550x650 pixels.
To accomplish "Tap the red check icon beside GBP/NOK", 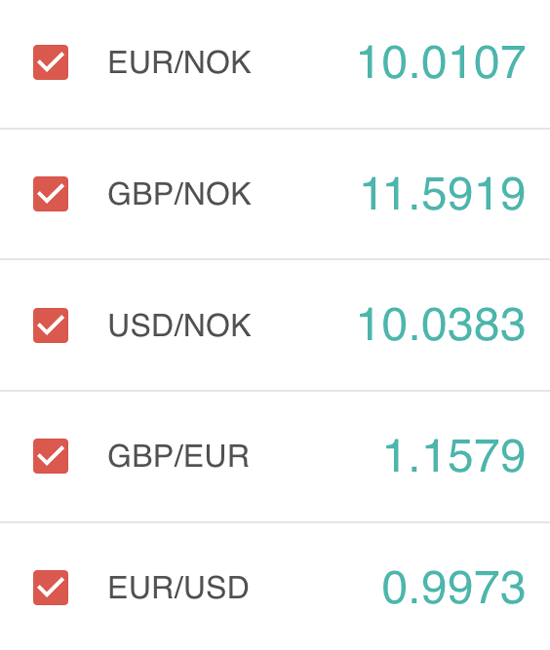I will tap(51, 194).
